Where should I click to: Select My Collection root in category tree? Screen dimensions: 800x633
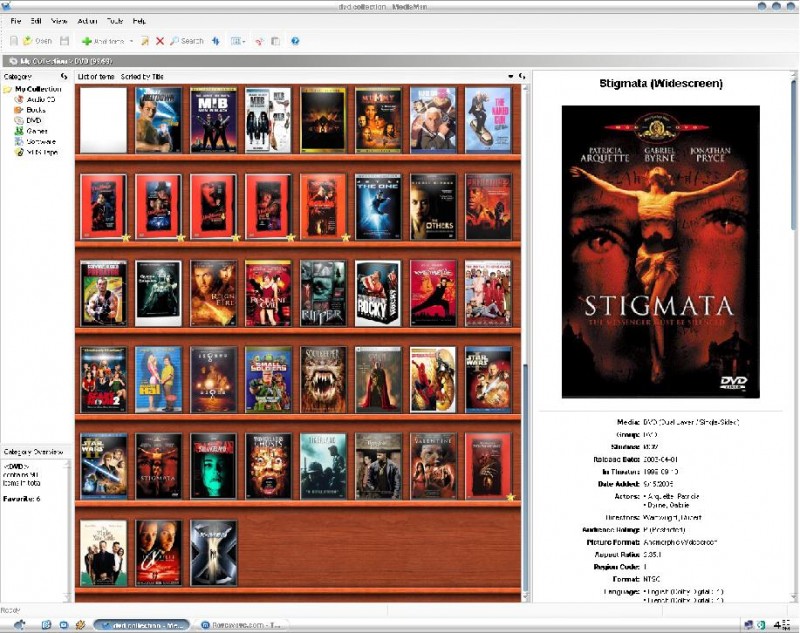[38, 89]
